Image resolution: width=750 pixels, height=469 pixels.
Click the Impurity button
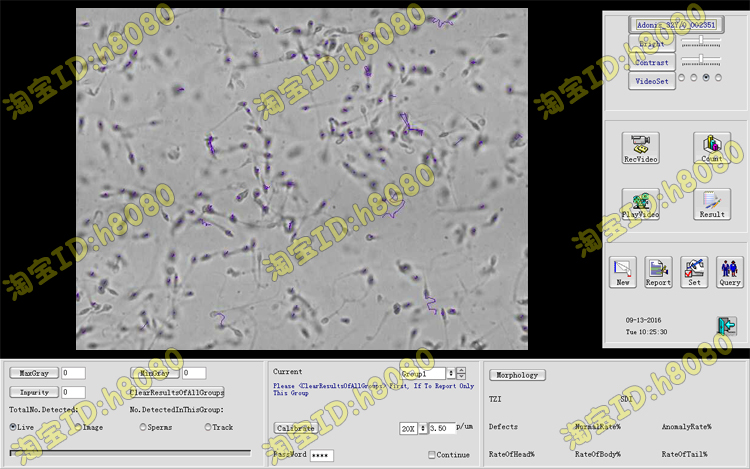(34, 392)
